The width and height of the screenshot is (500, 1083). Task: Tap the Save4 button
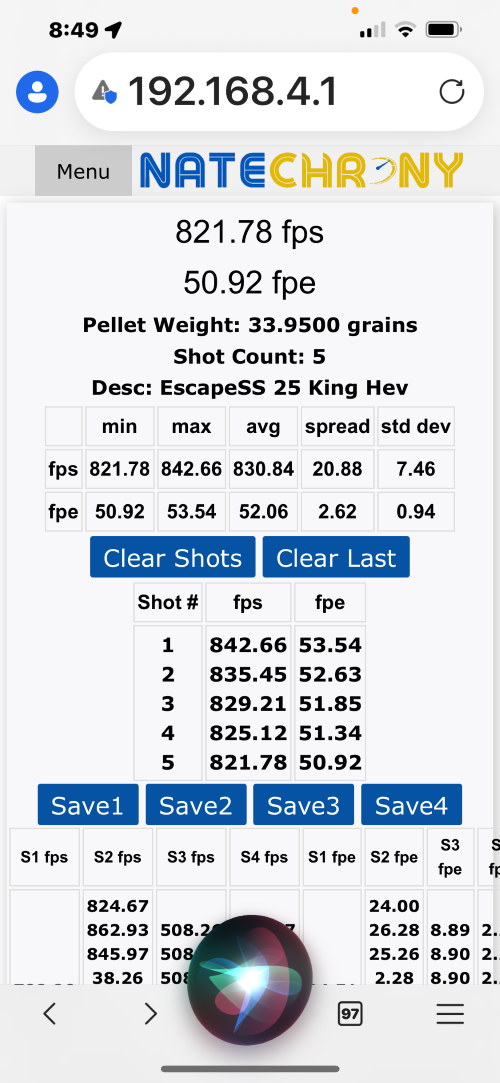tap(411, 805)
